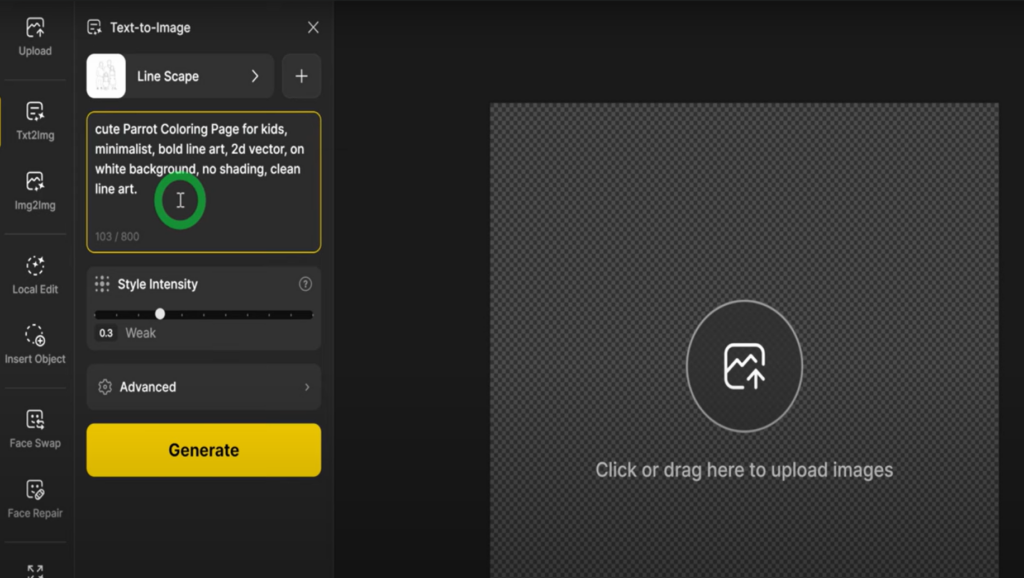Expand the Advanced settings section
The image size is (1024, 578).
pos(204,387)
